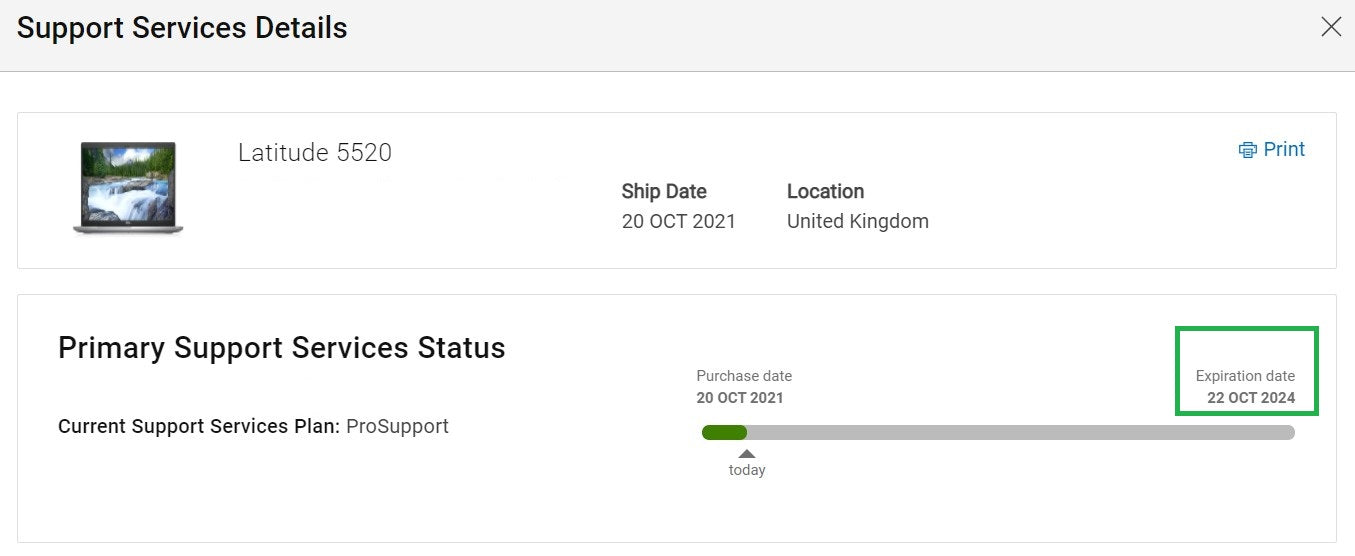Click the Purchase date 20 OCT 2021
The width and height of the screenshot is (1355, 556).
tap(740, 398)
